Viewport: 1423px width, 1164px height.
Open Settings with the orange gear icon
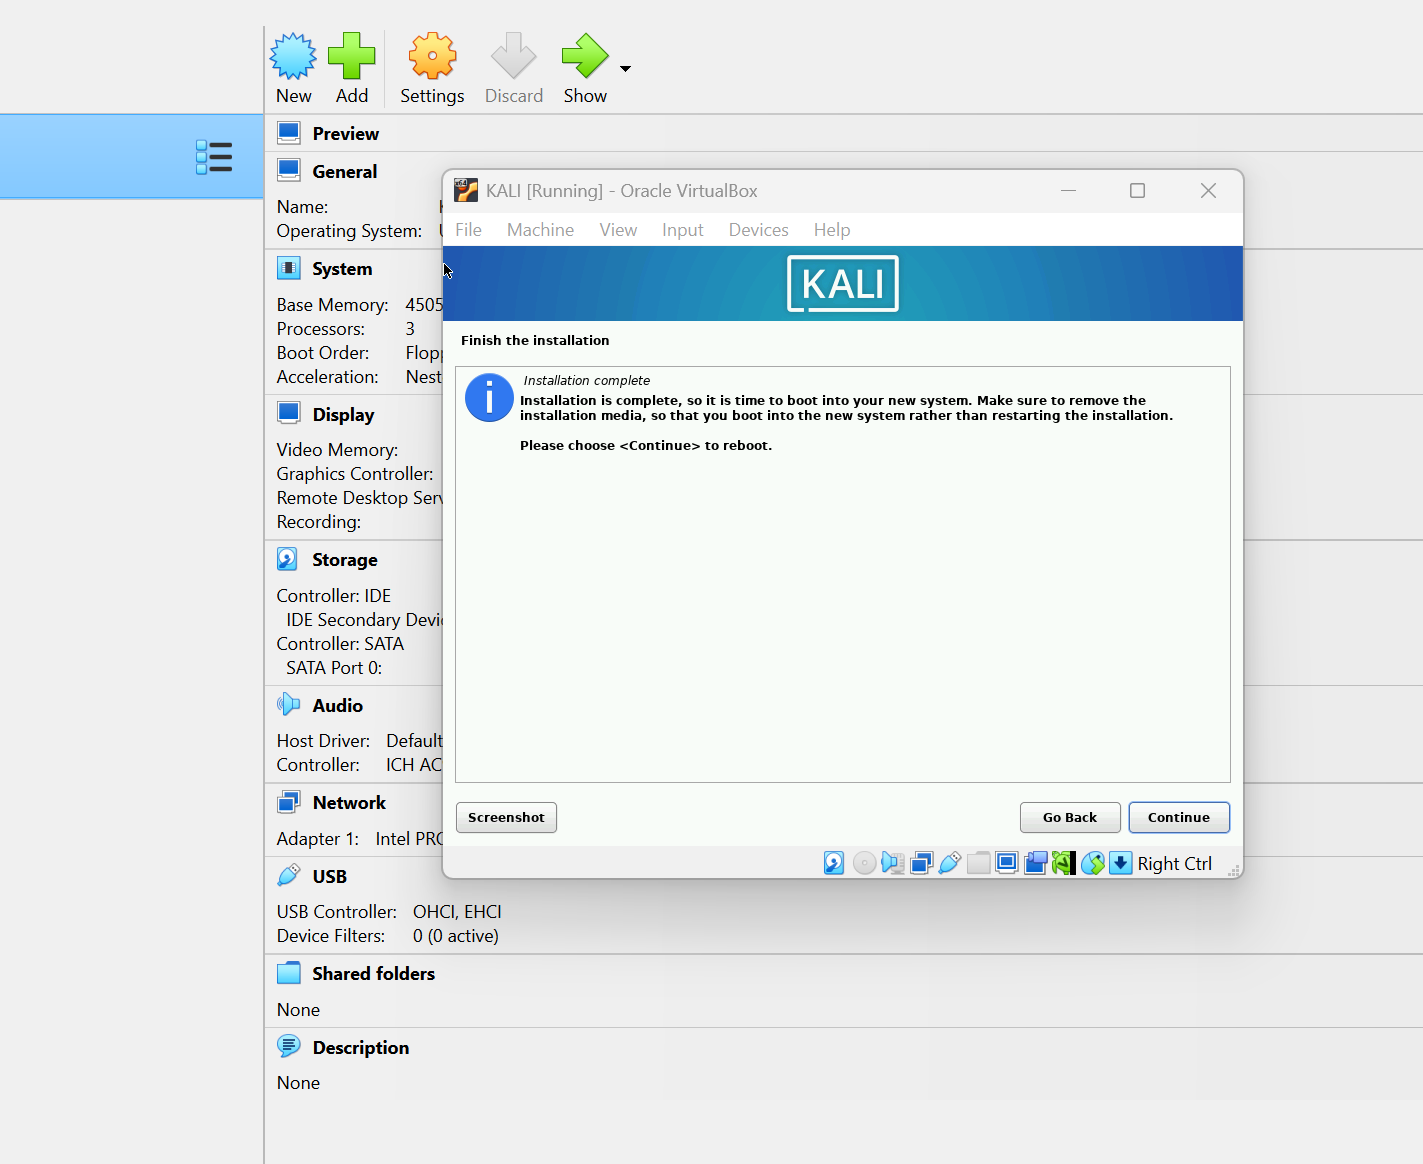pyautogui.click(x=432, y=56)
